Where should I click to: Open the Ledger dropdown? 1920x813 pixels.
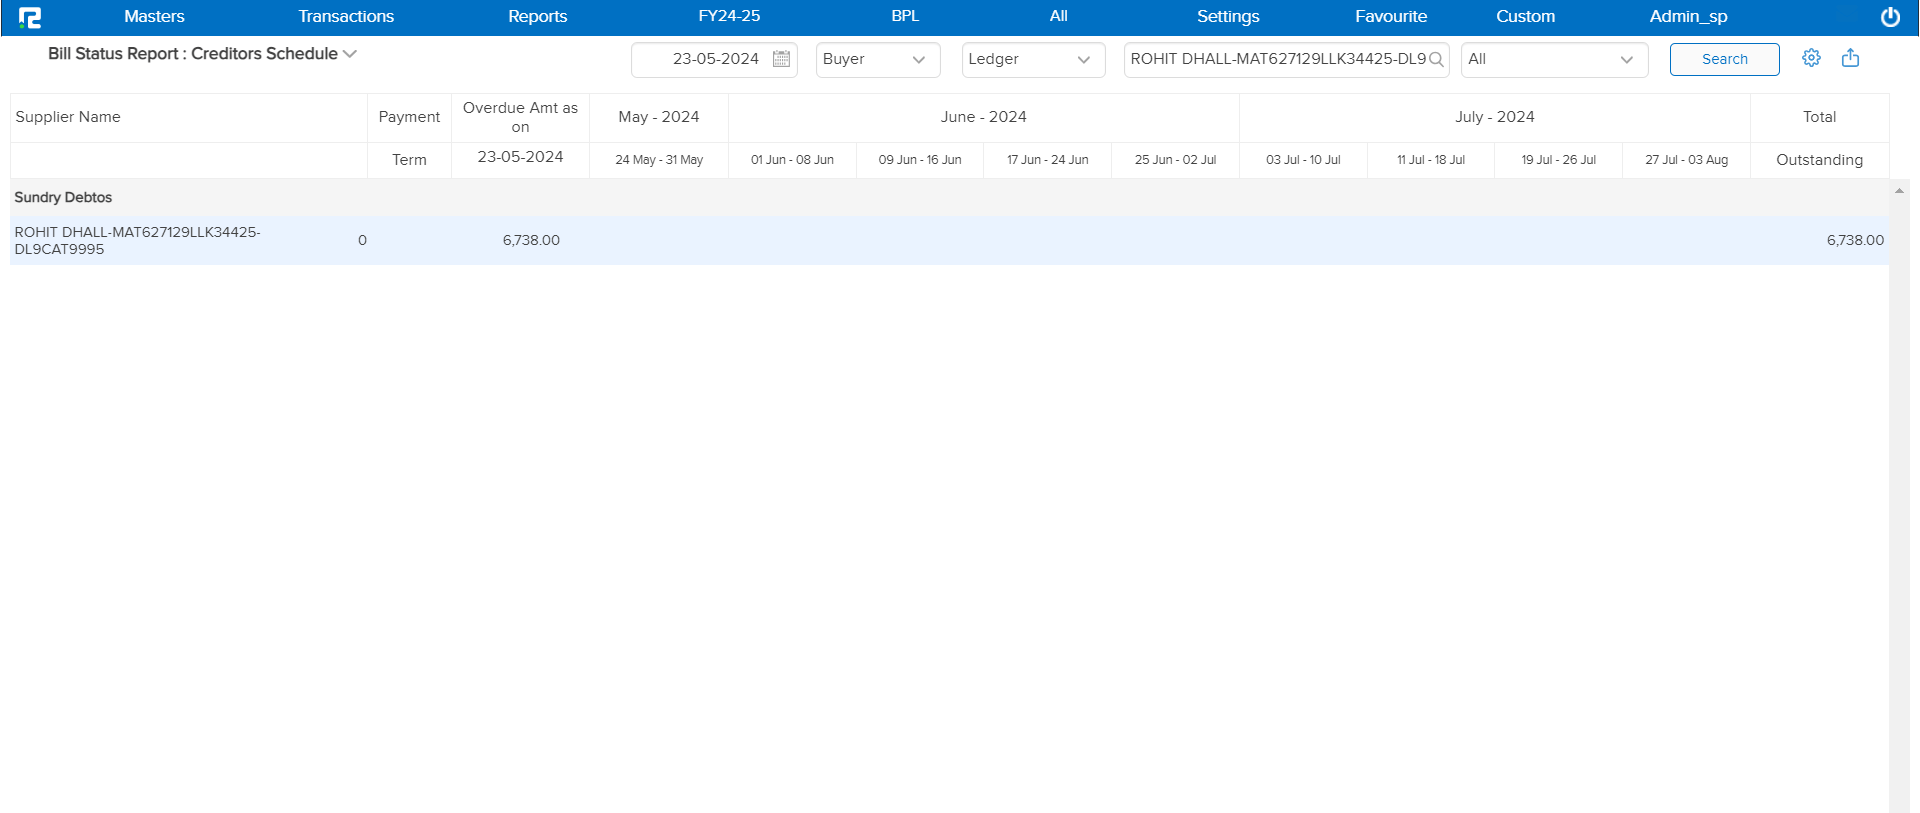pos(1032,59)
